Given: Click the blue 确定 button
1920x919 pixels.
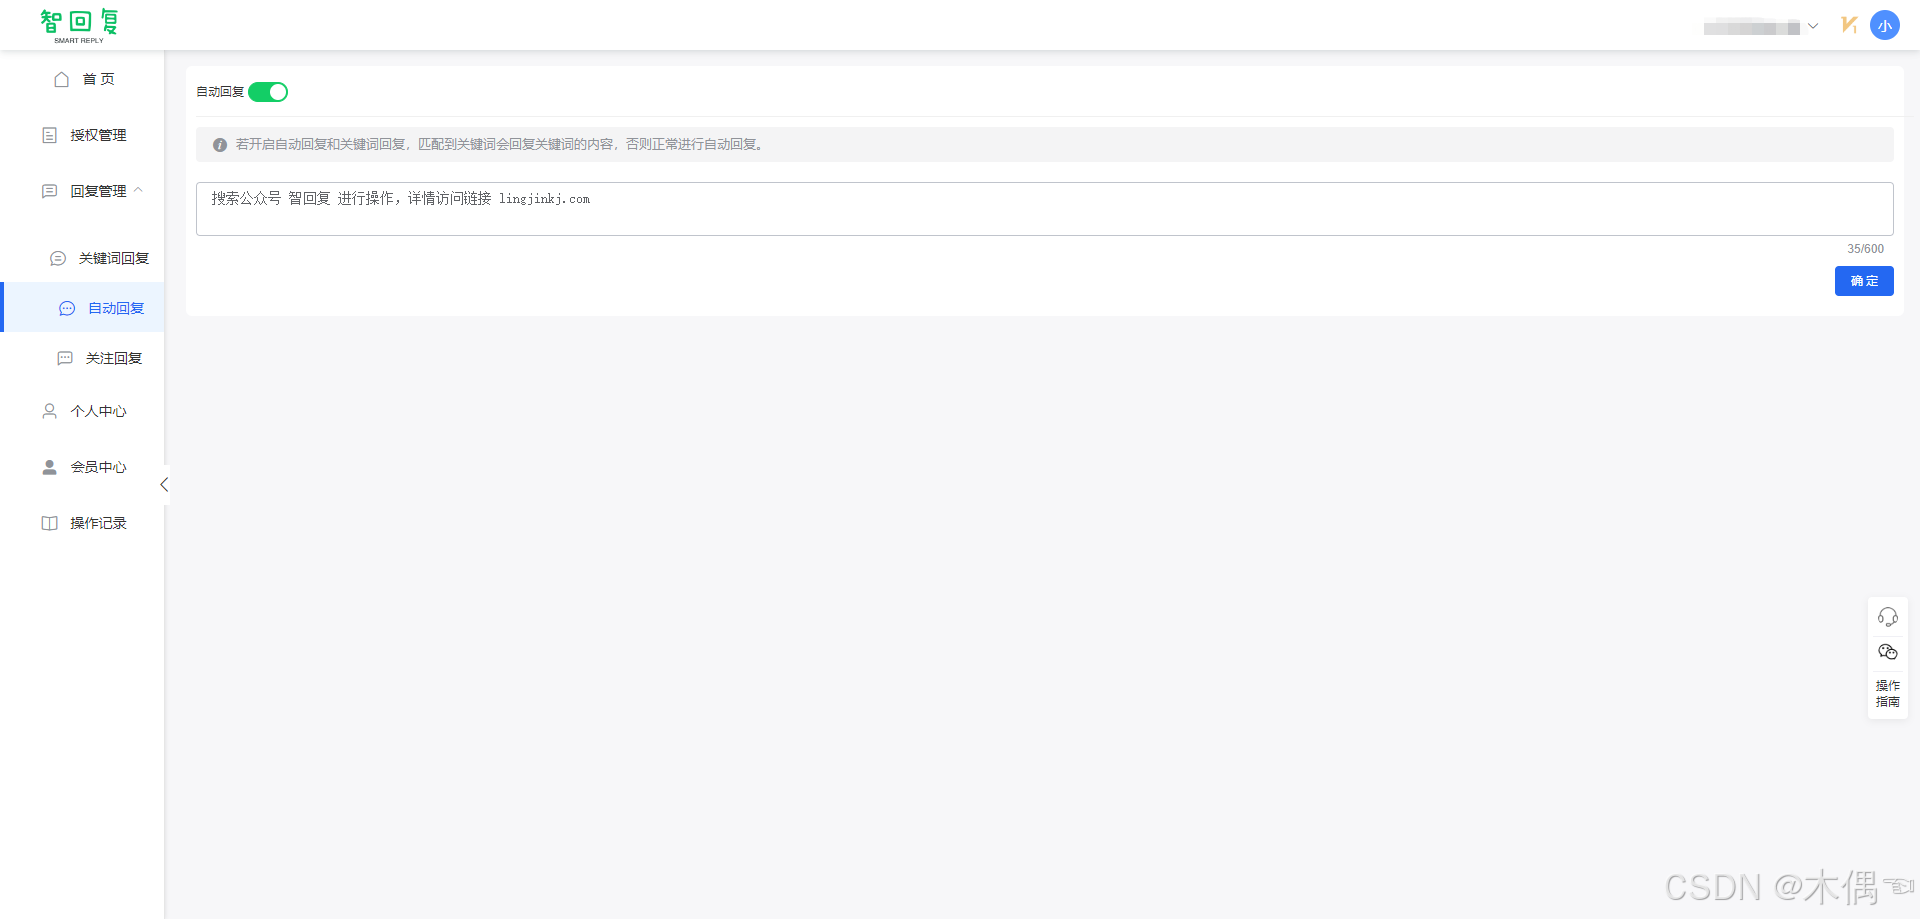Looking at the screenshot, I should (x=1864, y=281).
